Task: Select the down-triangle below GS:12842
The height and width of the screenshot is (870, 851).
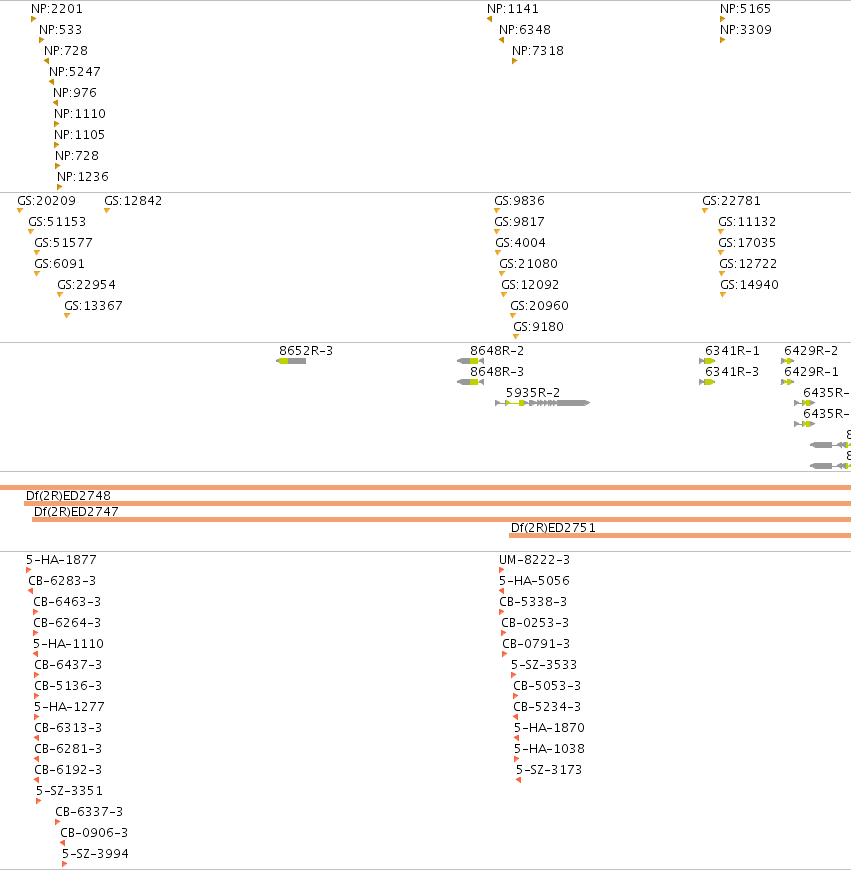Action: (x=107, y=211)
